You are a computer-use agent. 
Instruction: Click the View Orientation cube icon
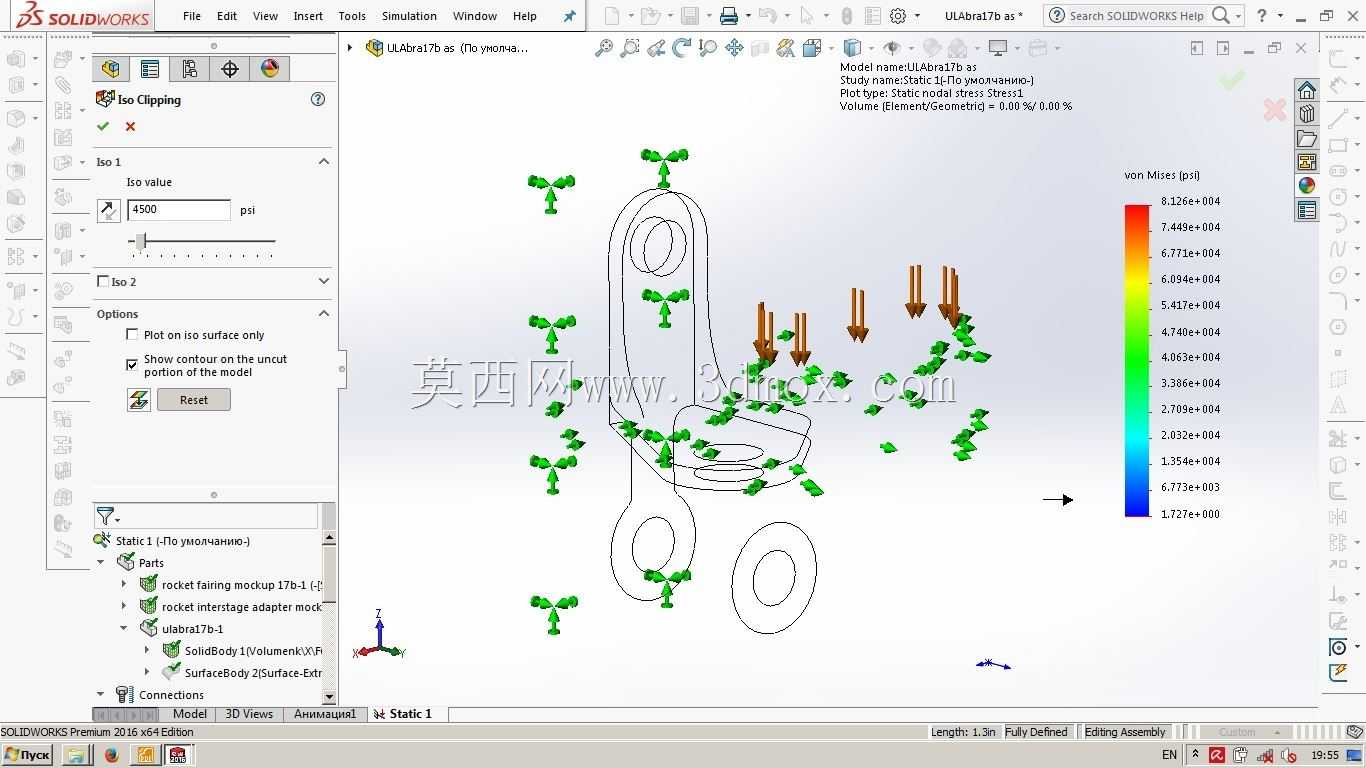pos(811,47)
